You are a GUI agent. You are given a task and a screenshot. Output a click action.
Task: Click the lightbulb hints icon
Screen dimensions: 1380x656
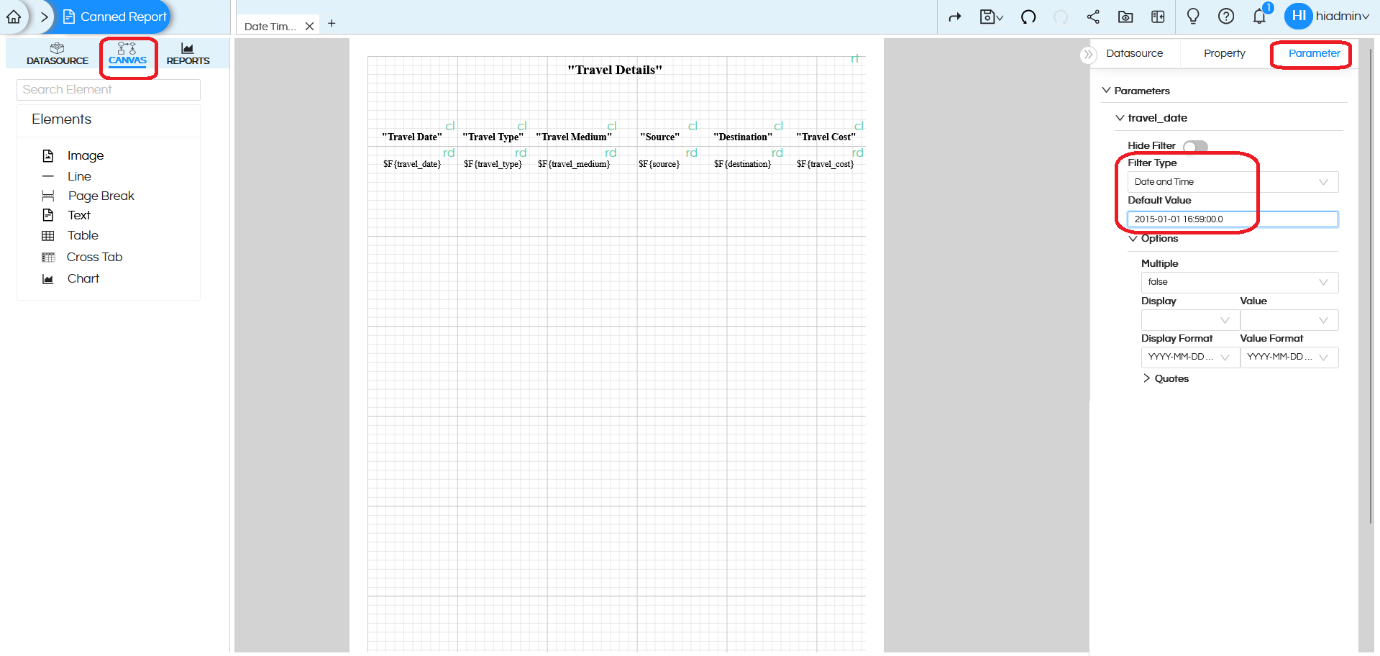(x=1192, y=16)
